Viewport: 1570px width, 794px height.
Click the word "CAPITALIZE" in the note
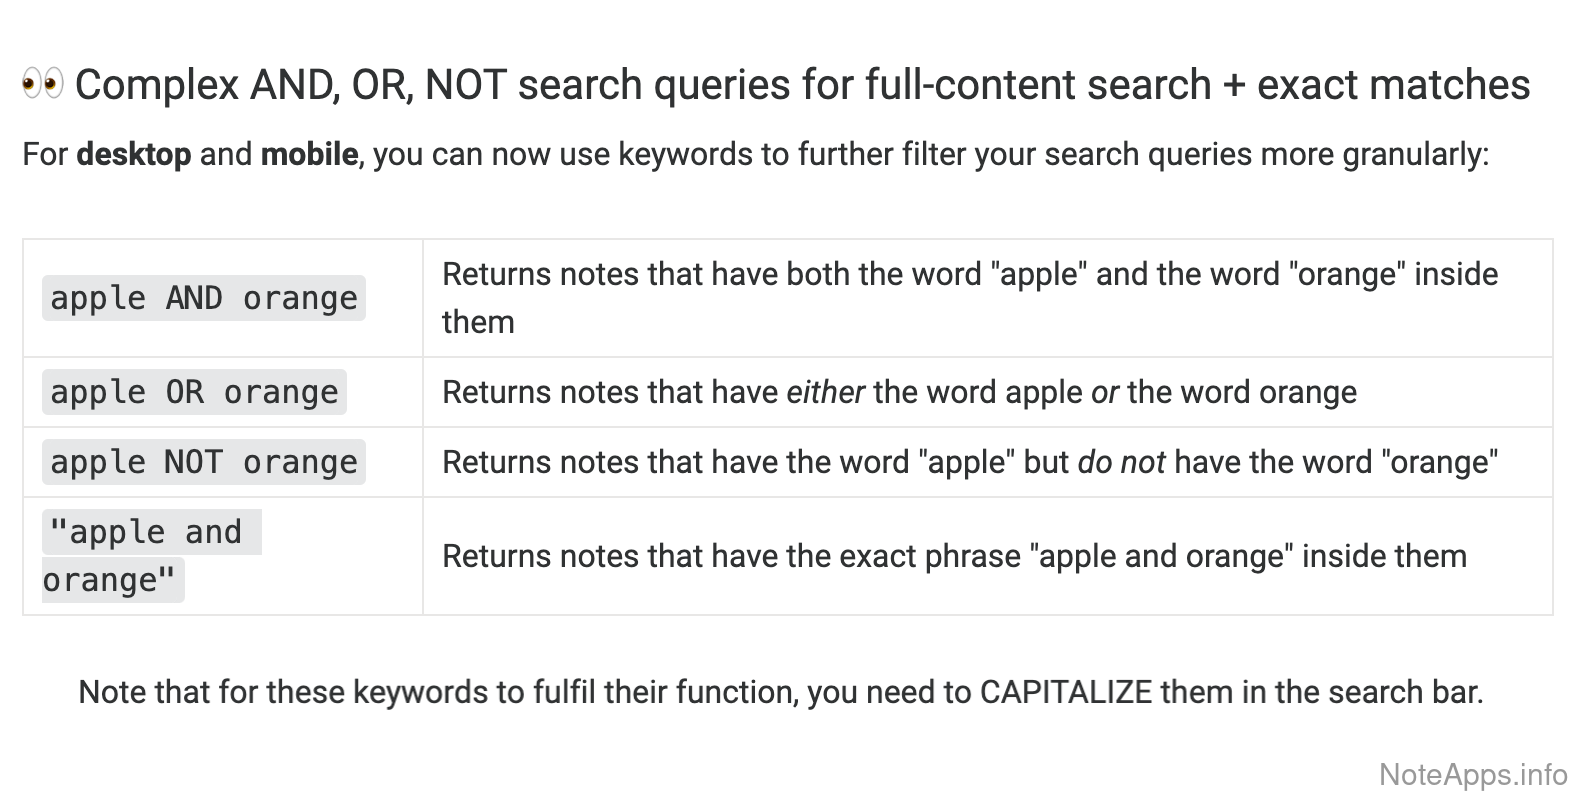1065,692
